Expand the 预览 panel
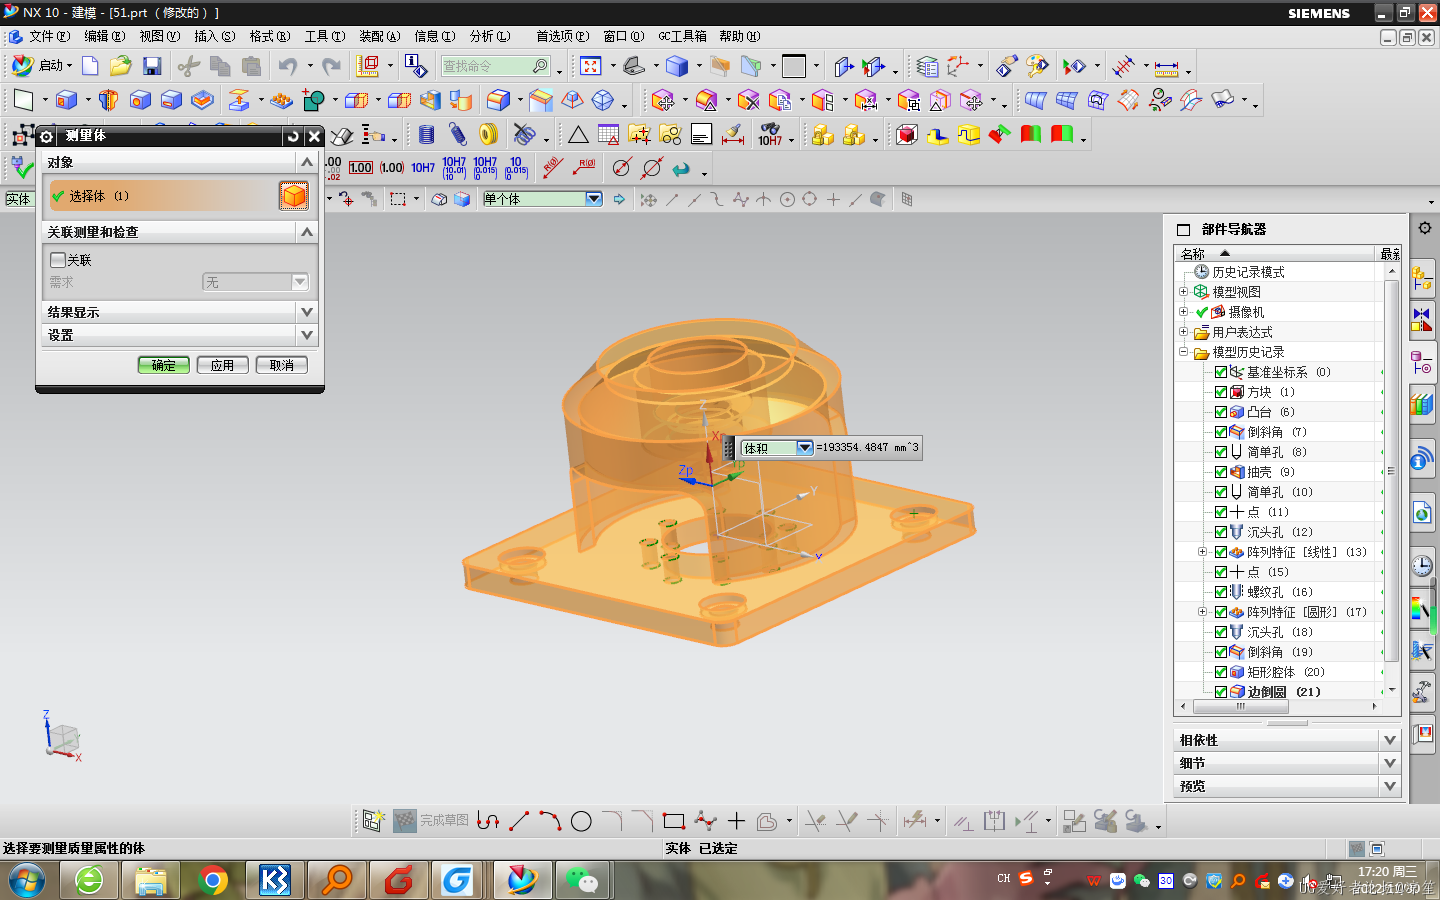The height and width of the screenshot is (900, 1440). tap(1389, 786)
